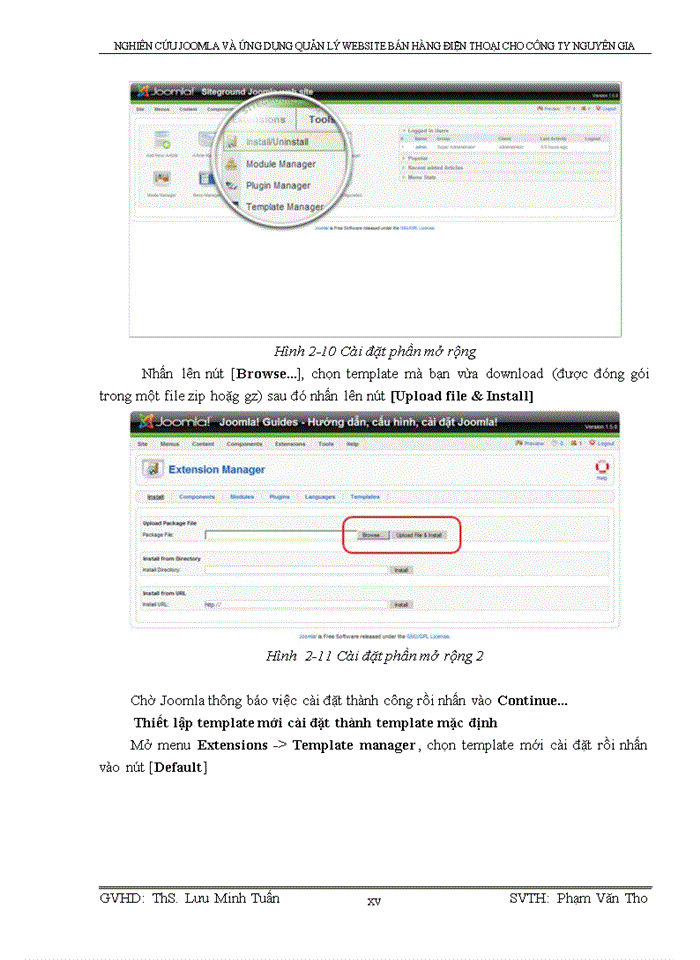Screen dimensions: 700x960
Task: Click the Install/Uninstall icon in the magnified menu
Action: (231, 143)
